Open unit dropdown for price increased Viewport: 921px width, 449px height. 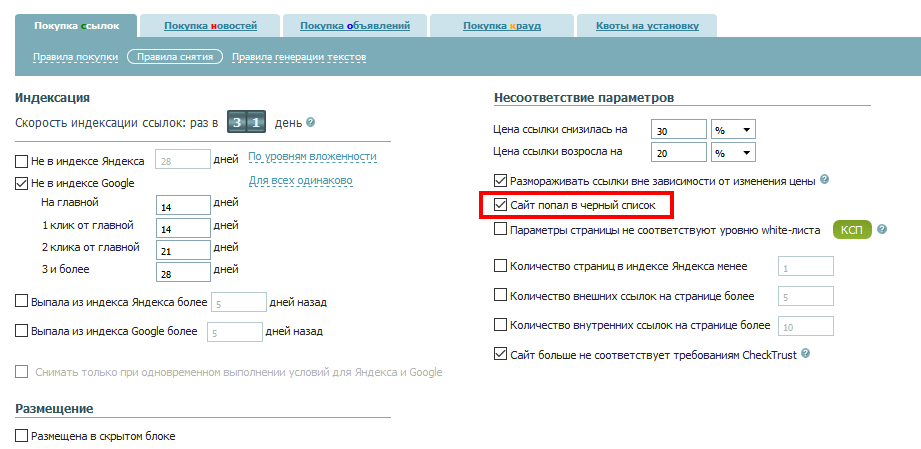click(x=733, y=152)
